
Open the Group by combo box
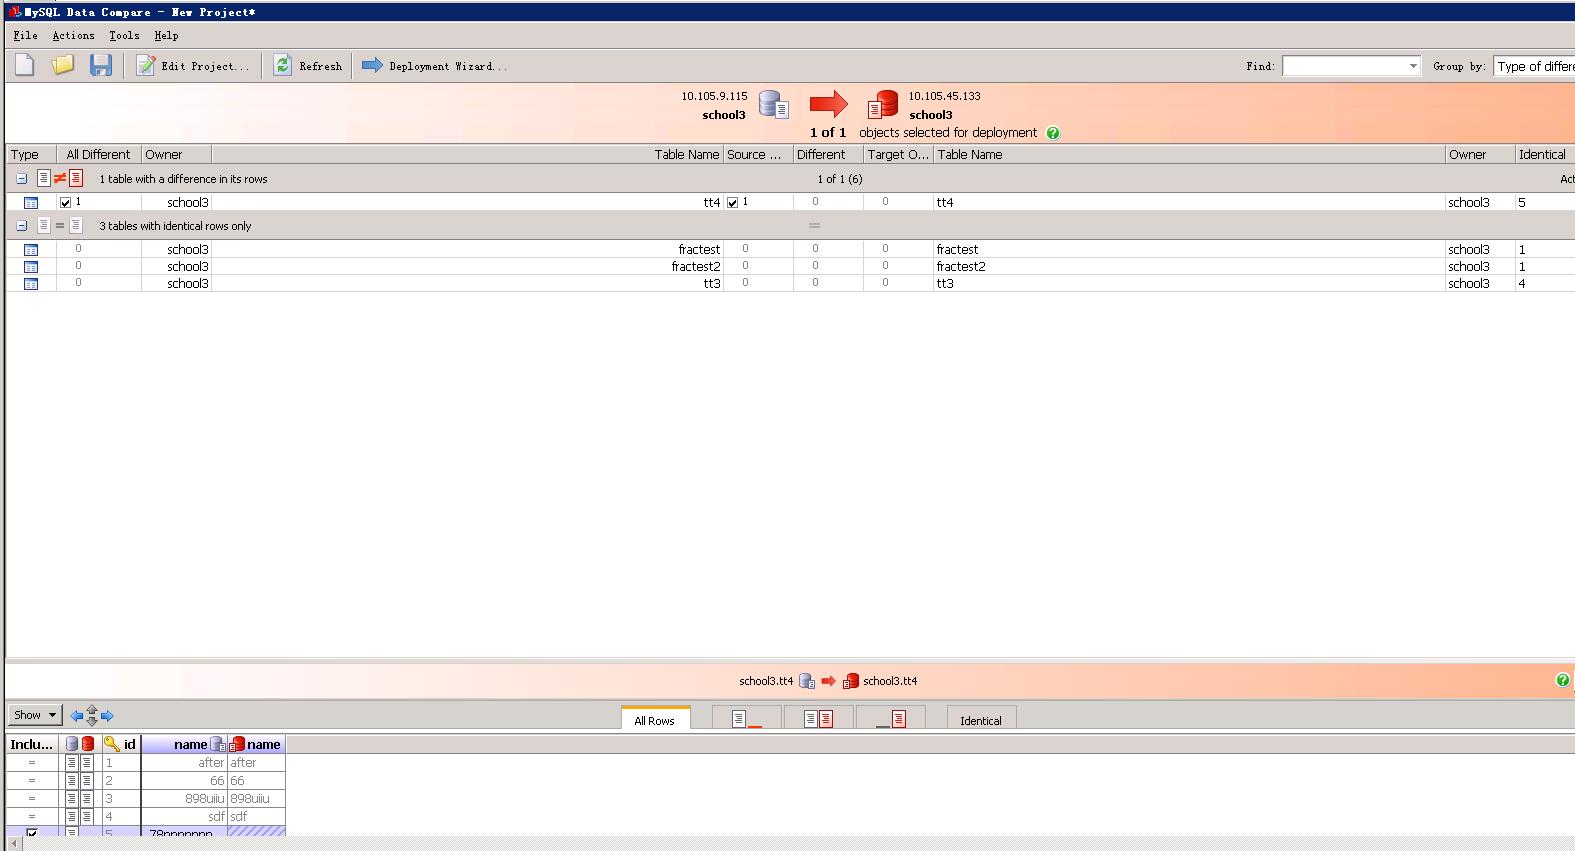(x=1534, y=66)
